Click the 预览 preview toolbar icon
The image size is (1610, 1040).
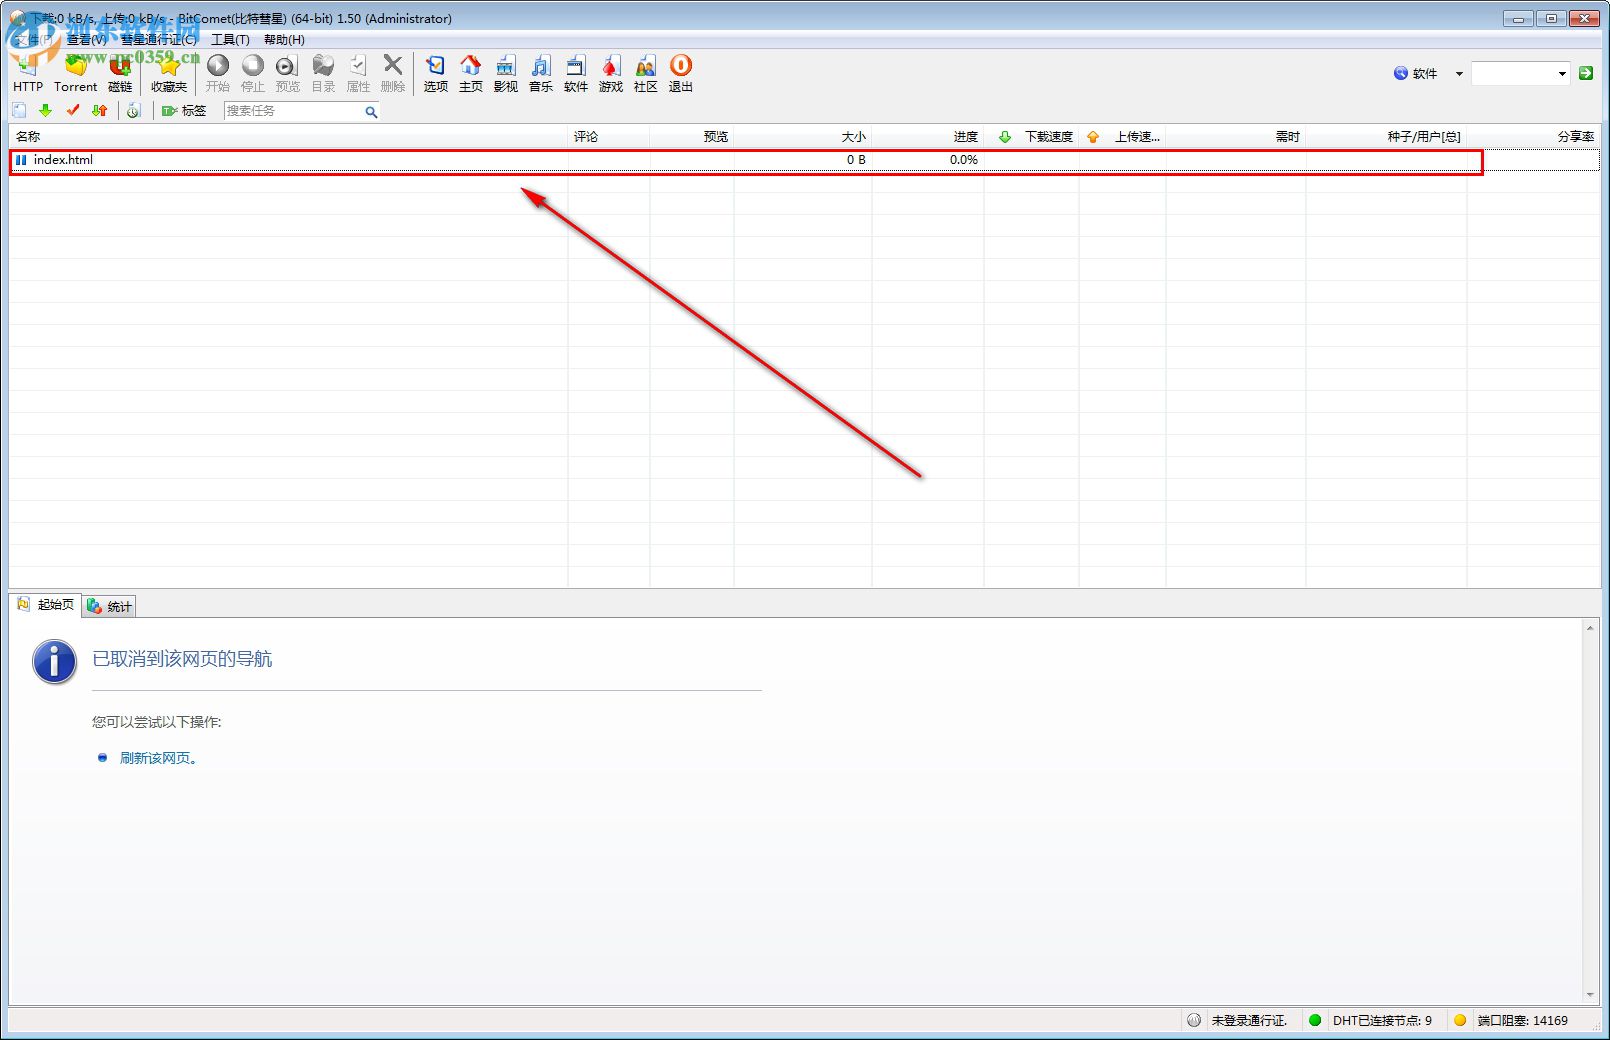coord(288,73)
